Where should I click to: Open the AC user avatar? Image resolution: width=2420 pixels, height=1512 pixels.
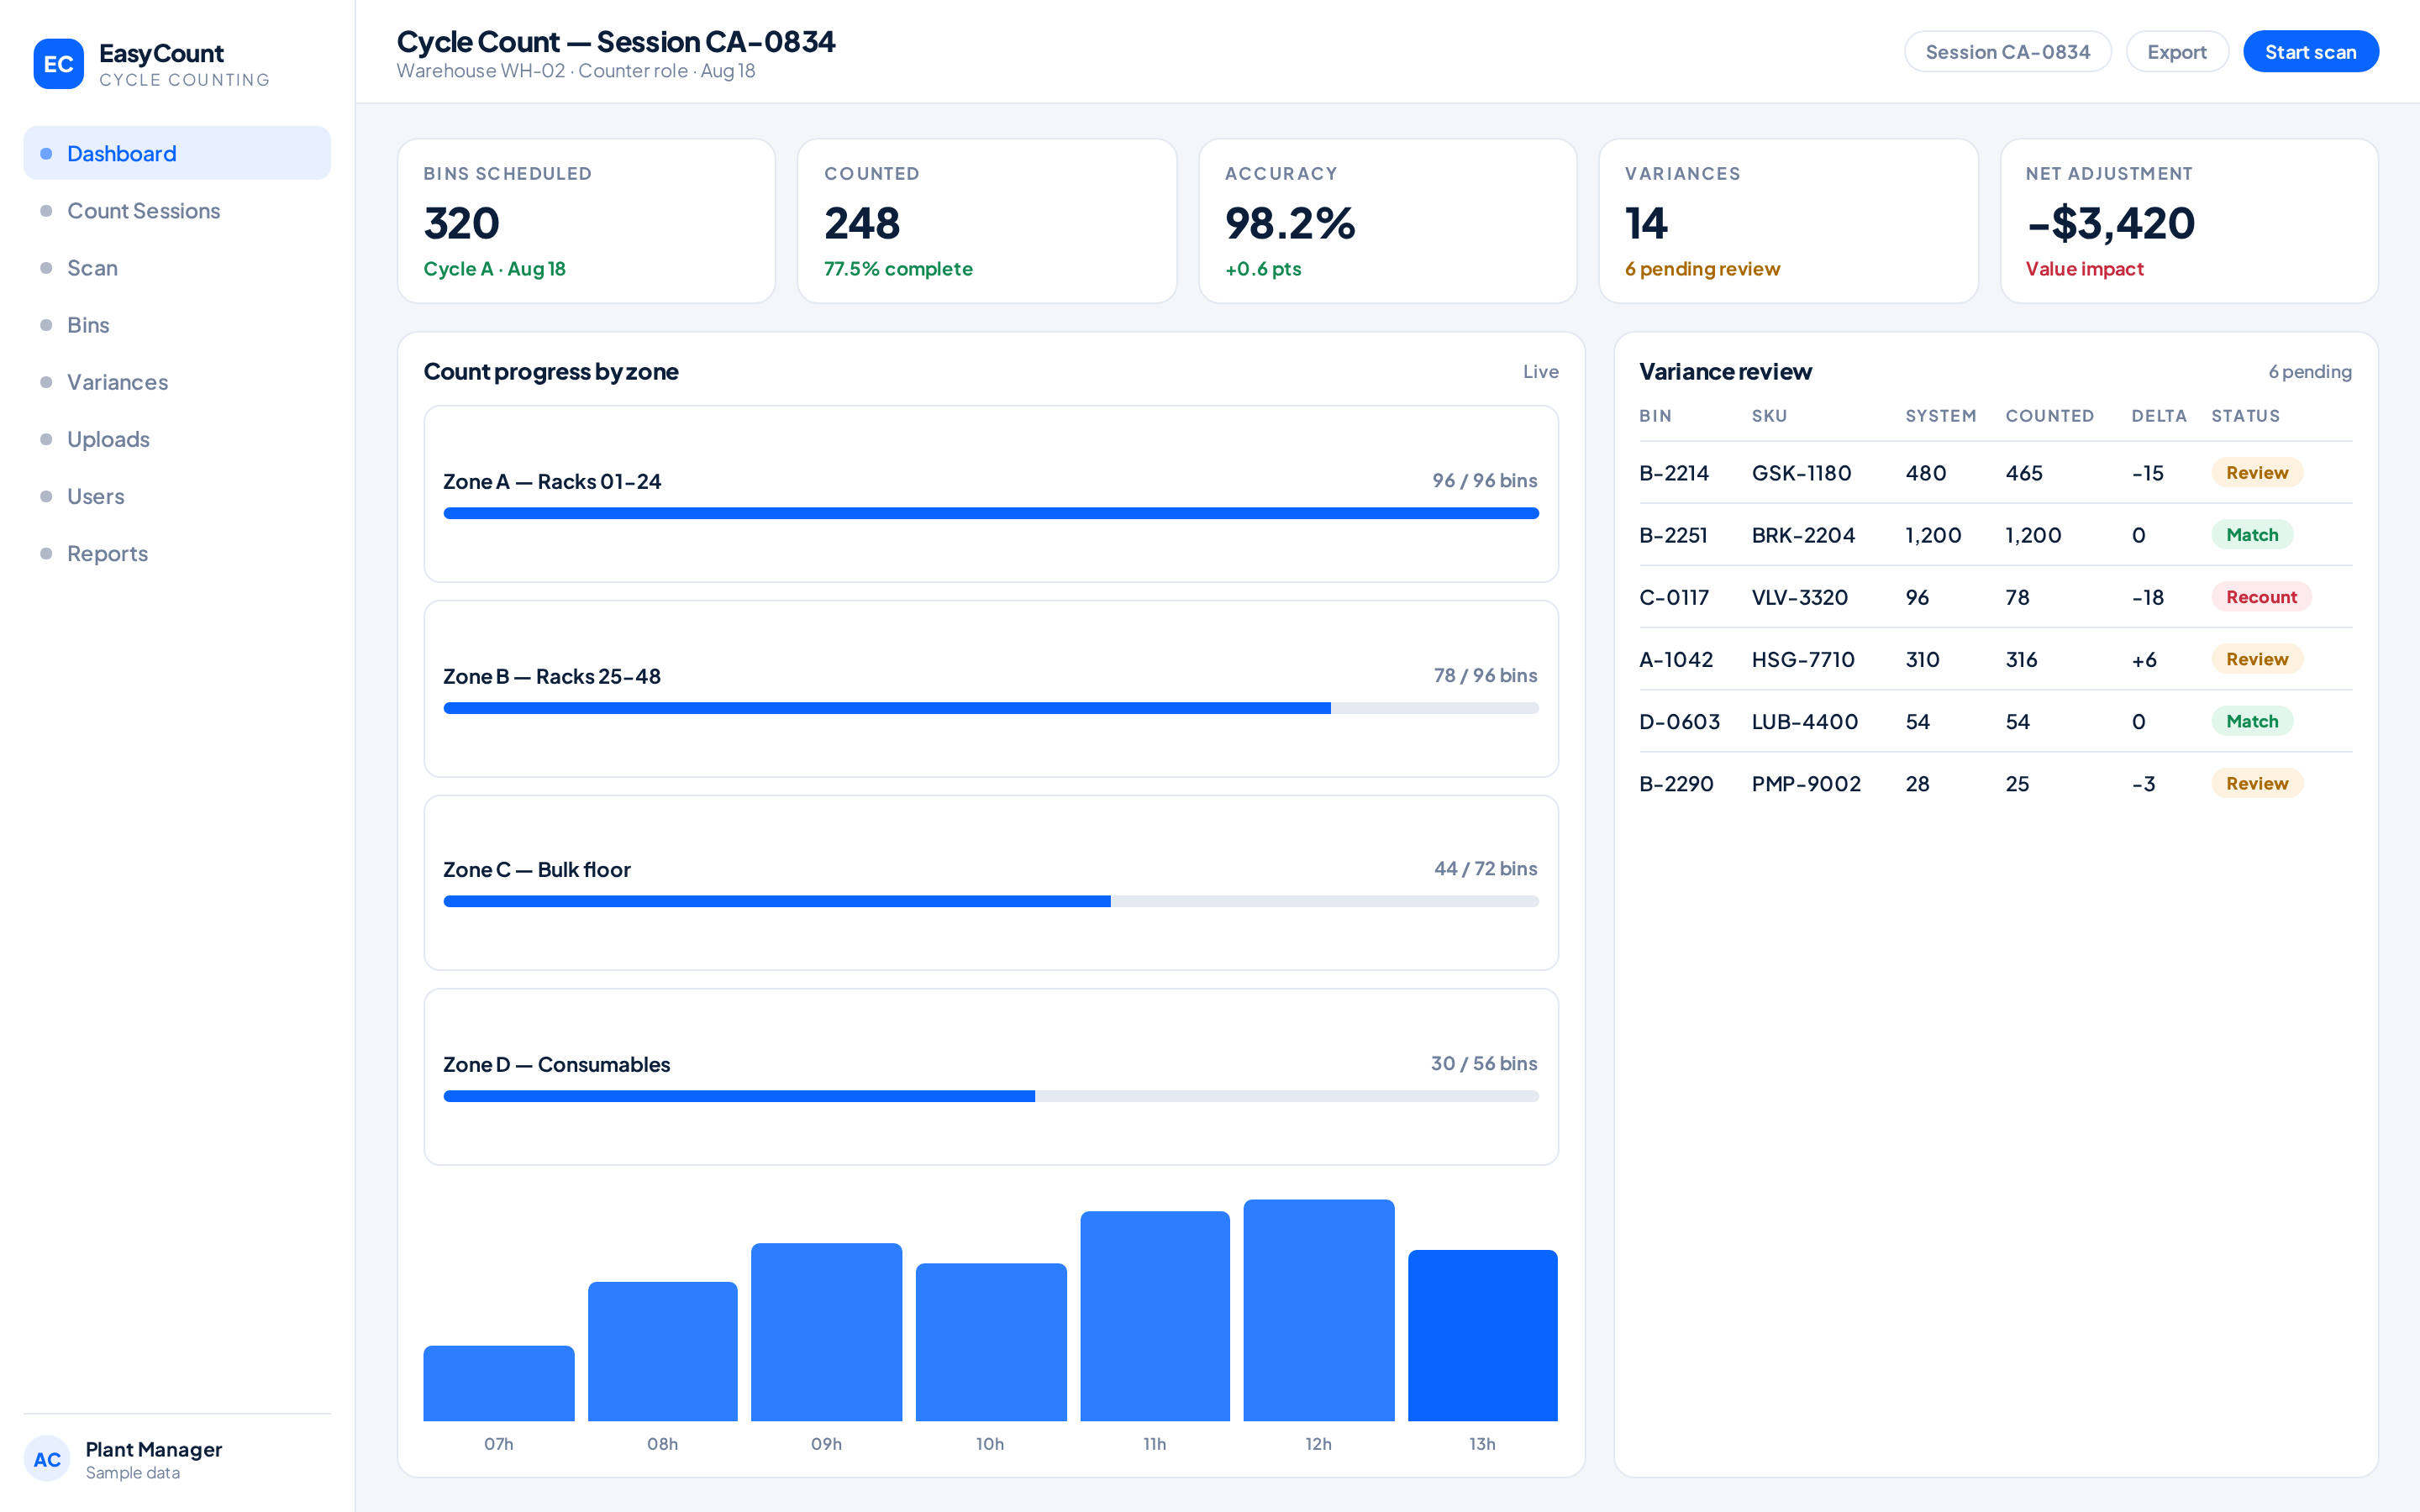tap(47, 1459)
